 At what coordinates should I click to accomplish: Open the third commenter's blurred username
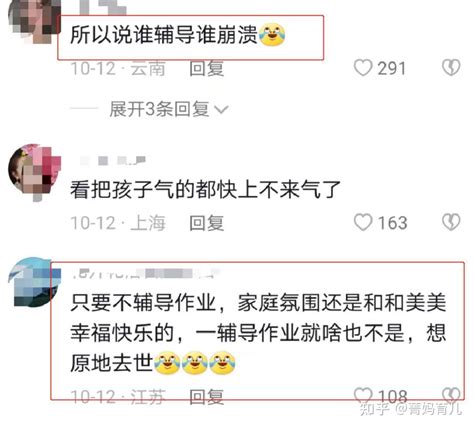coord(146,273)
